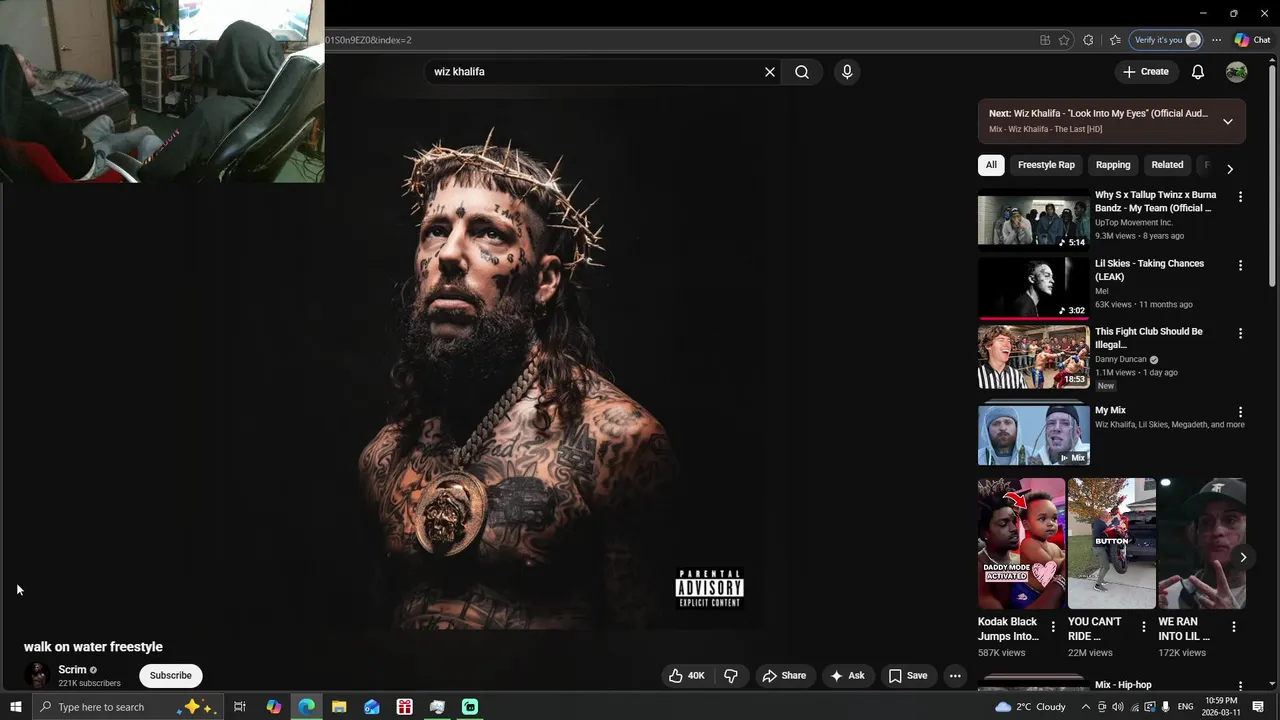
Task: Open browser extensions puzzle icon
Action: coord(1089,40)
